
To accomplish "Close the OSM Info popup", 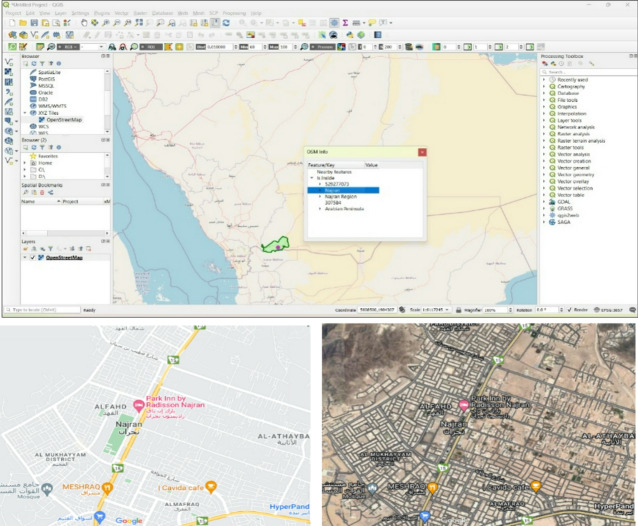I will [422, 152].
